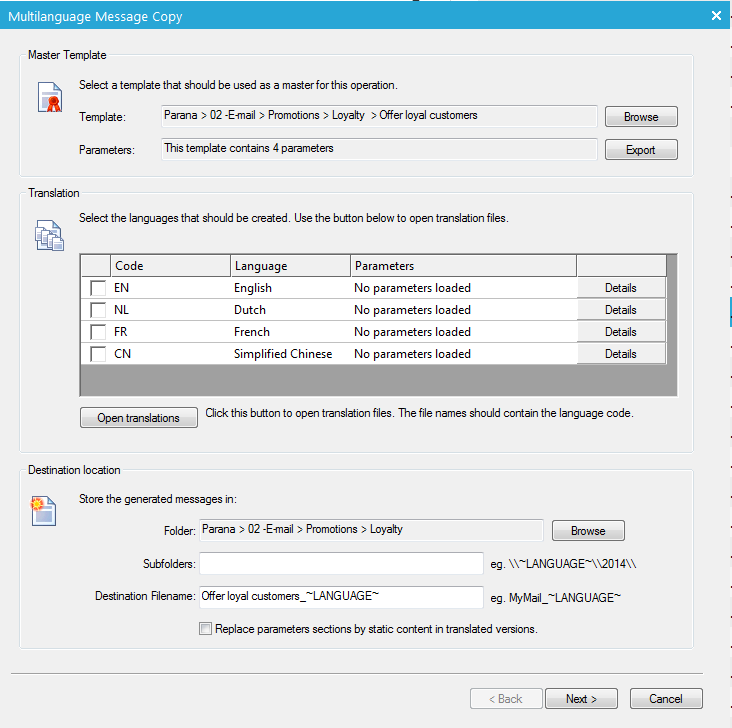Toggle Replace parameters sections by static content
The height and width of the screenshot is (728, 732).
pyautogui.click(x=205, y=629)
